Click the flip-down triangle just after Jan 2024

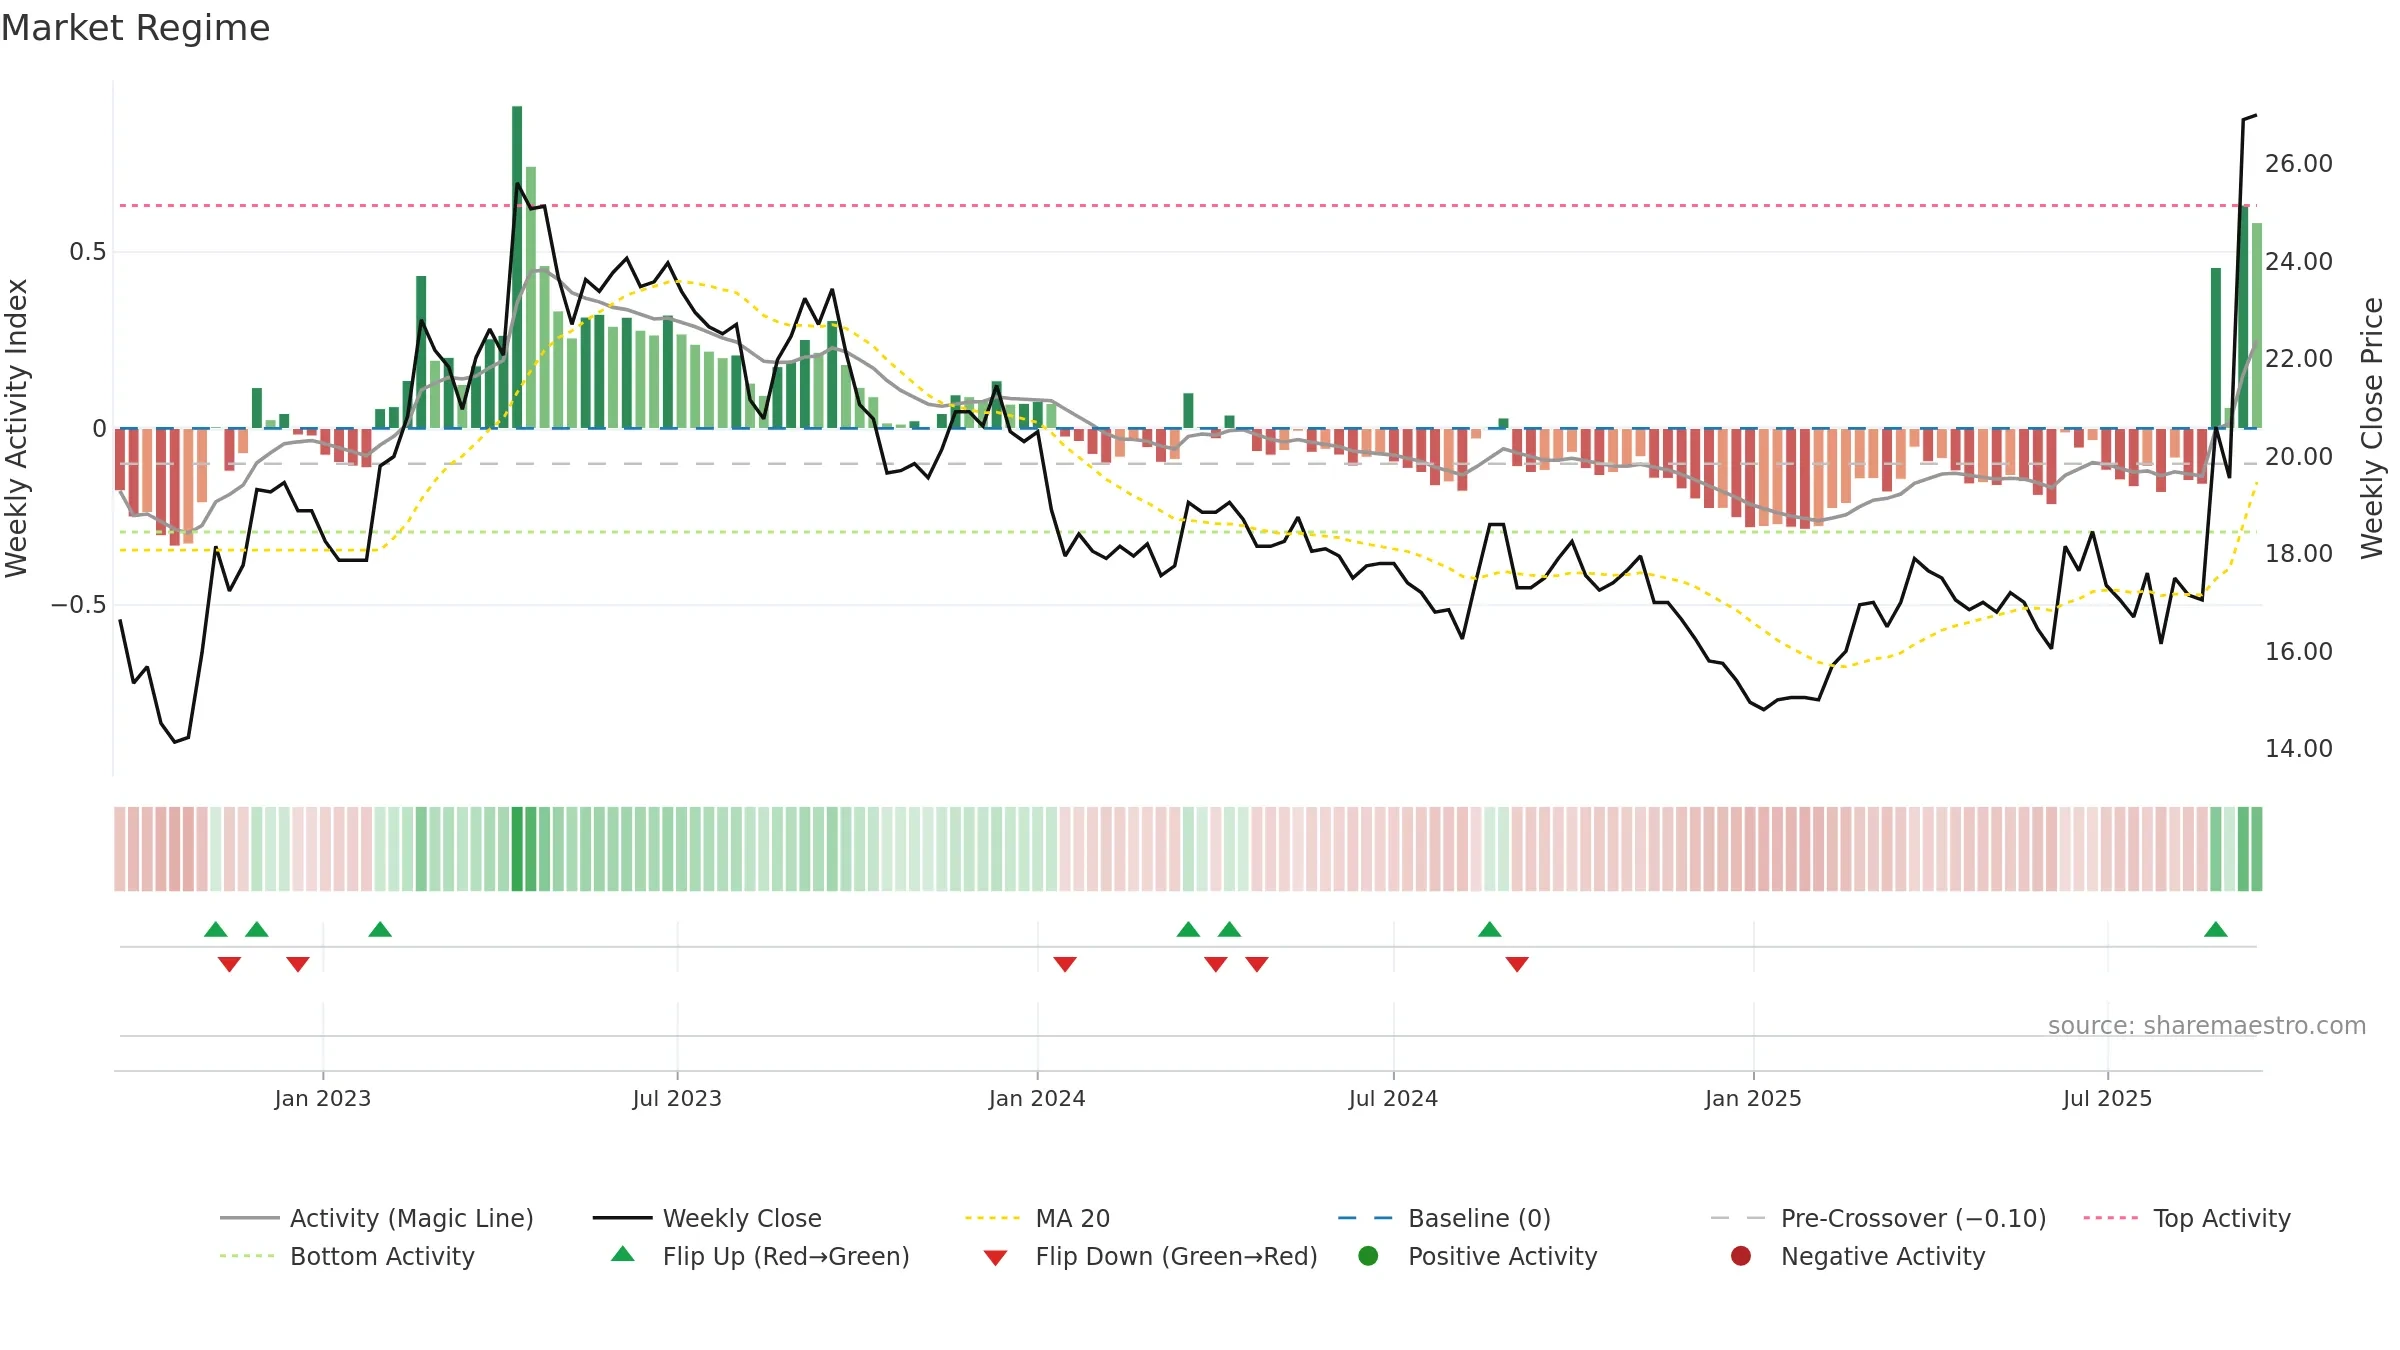point(1064,964)
